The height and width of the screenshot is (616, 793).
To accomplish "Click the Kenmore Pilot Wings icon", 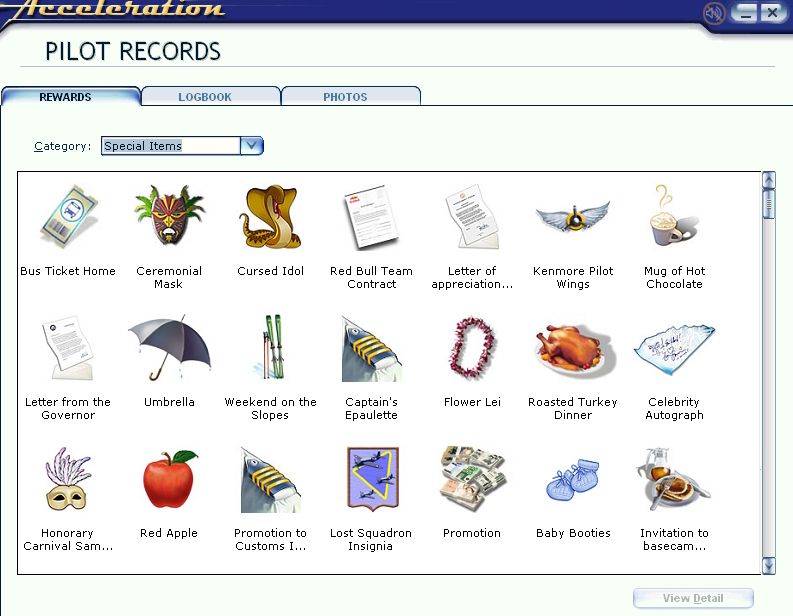I will pos(573,216).
